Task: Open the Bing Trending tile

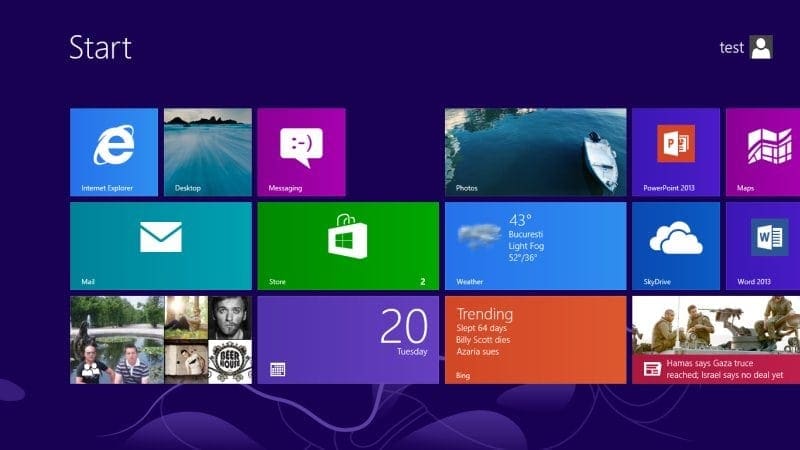Action: click(535, 339)
